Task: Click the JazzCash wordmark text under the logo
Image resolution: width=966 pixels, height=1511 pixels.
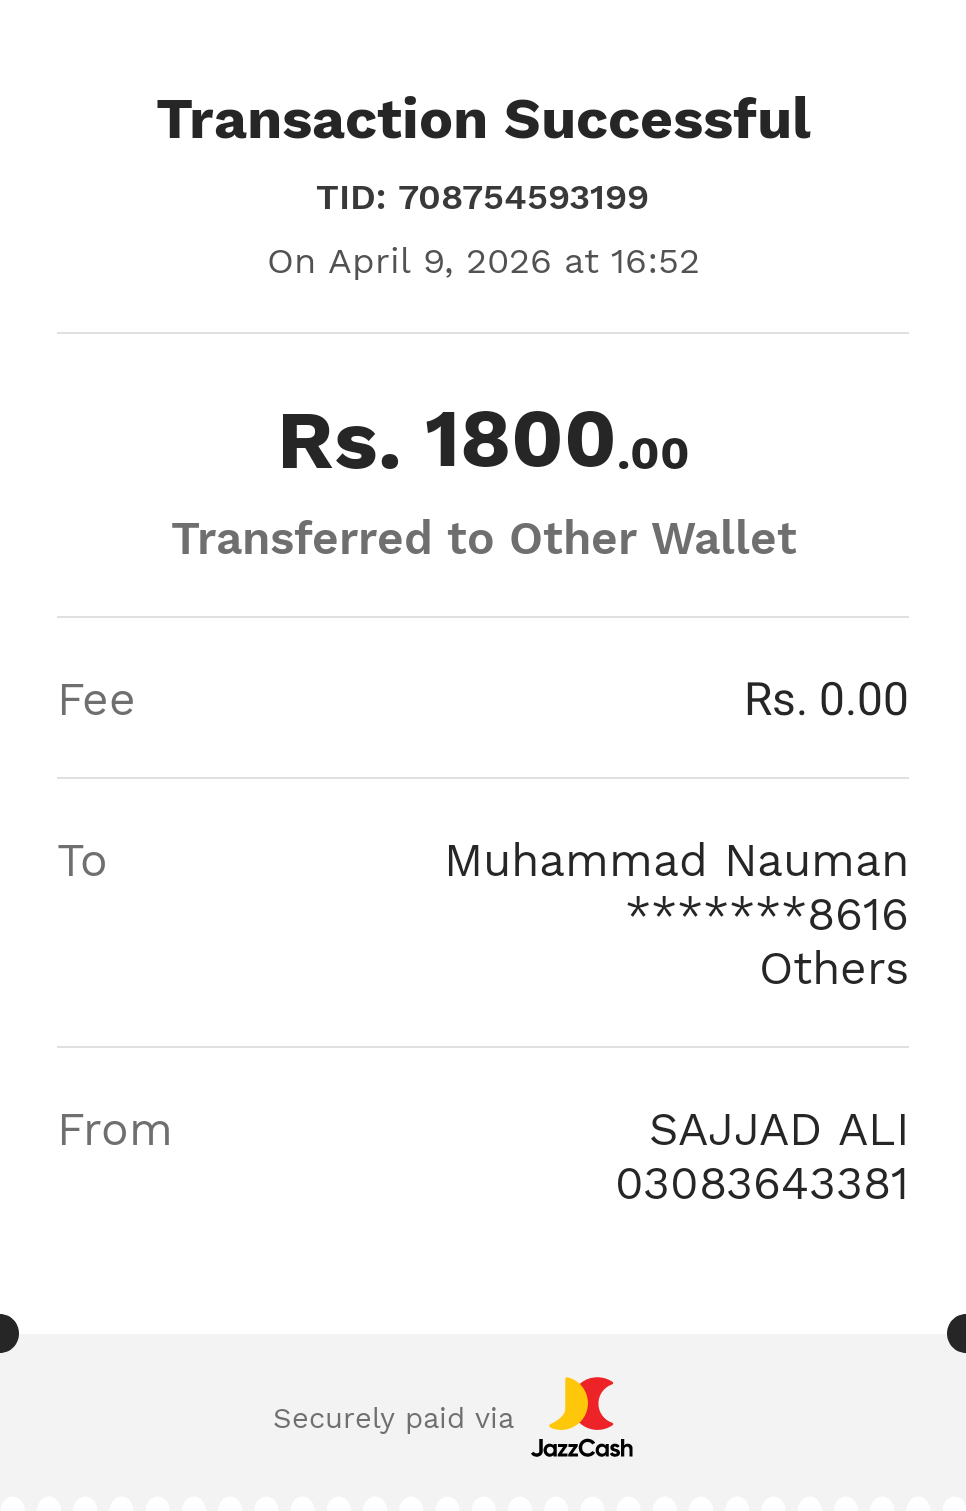Action: [582, 1448]
